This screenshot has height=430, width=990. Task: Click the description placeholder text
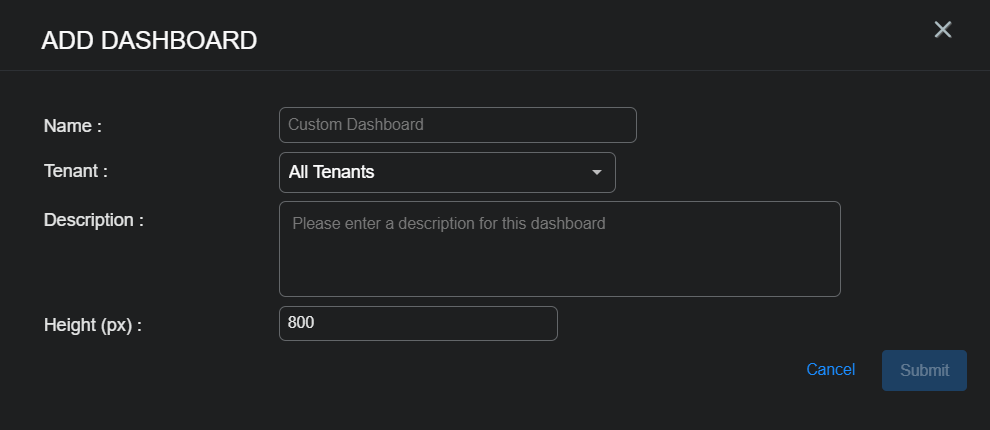coord(448,223)
